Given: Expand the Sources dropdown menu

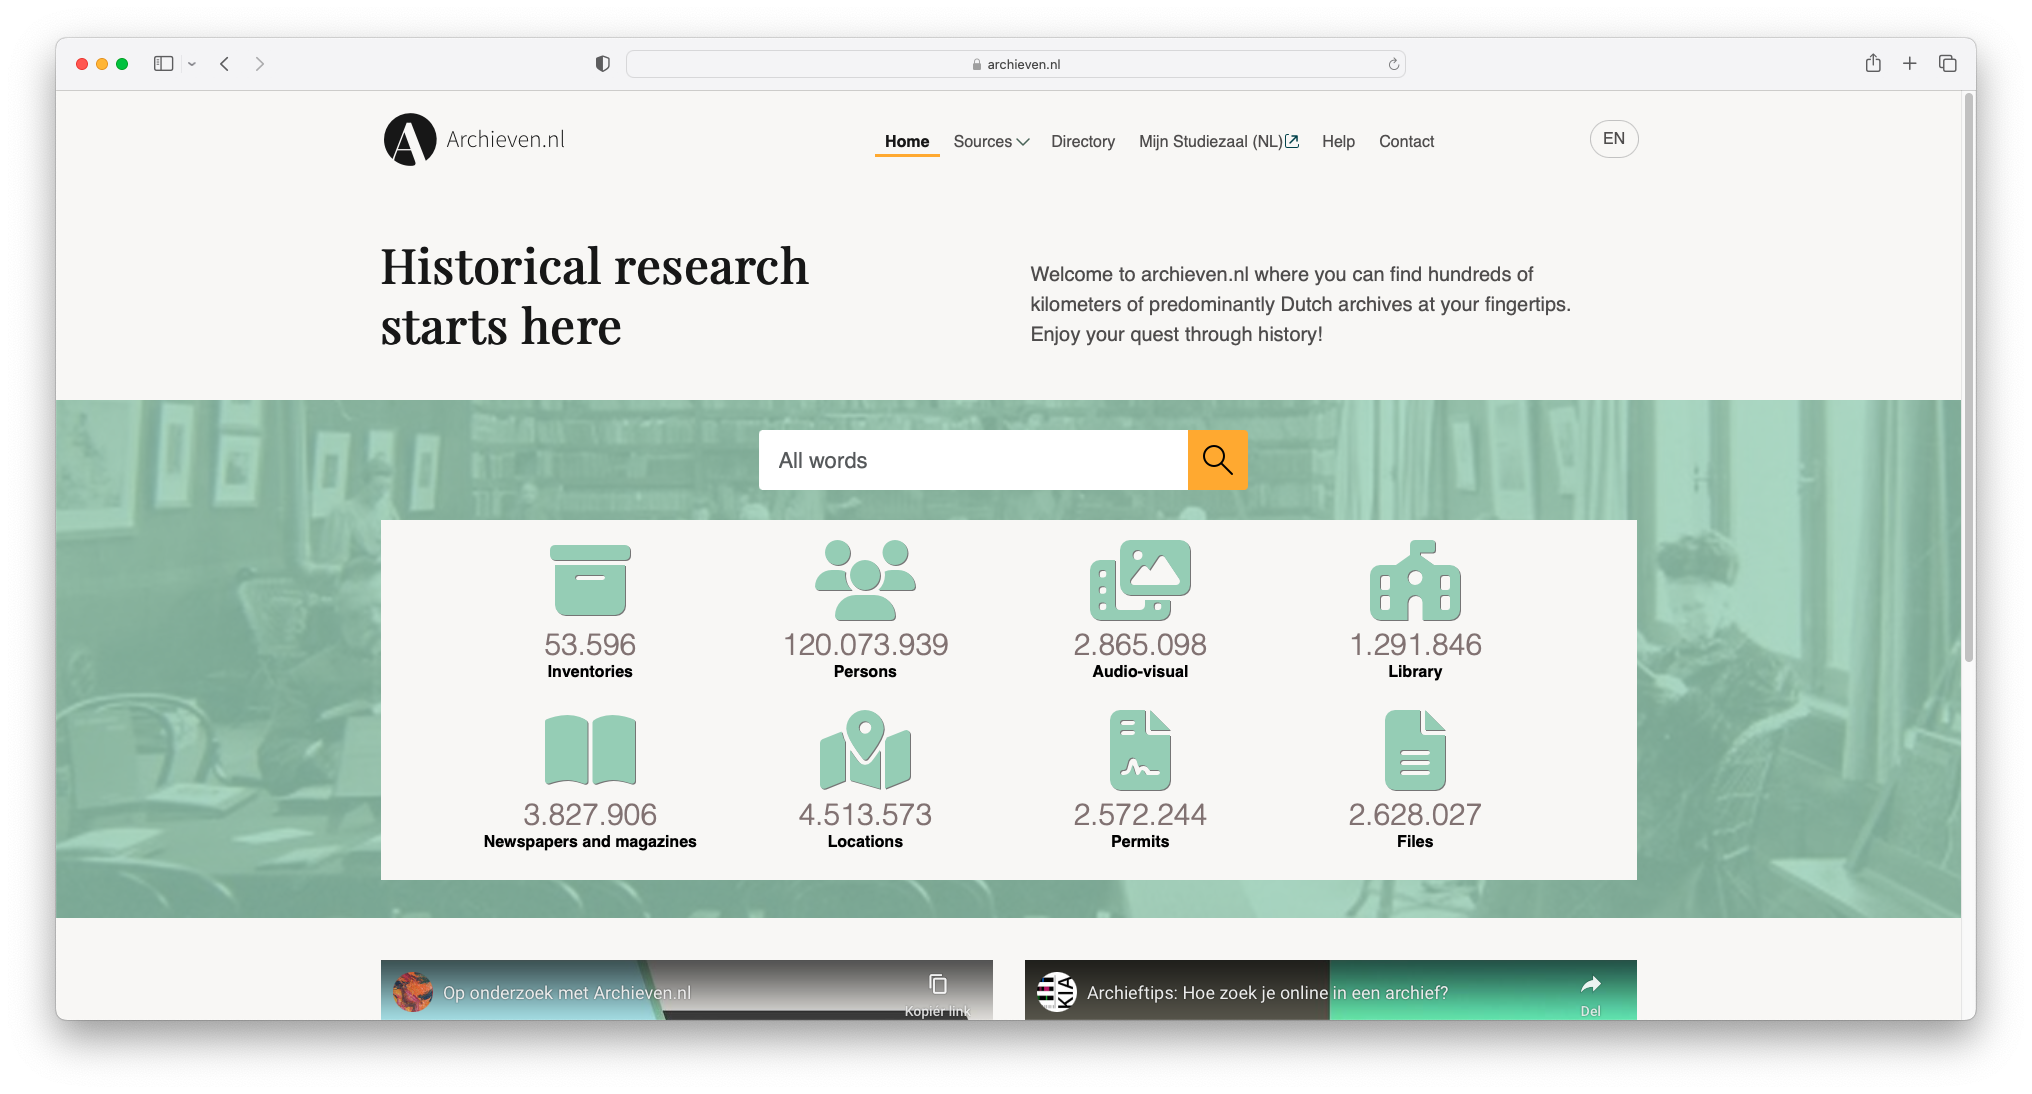Looking at the screenshot, I should (991, 142).
